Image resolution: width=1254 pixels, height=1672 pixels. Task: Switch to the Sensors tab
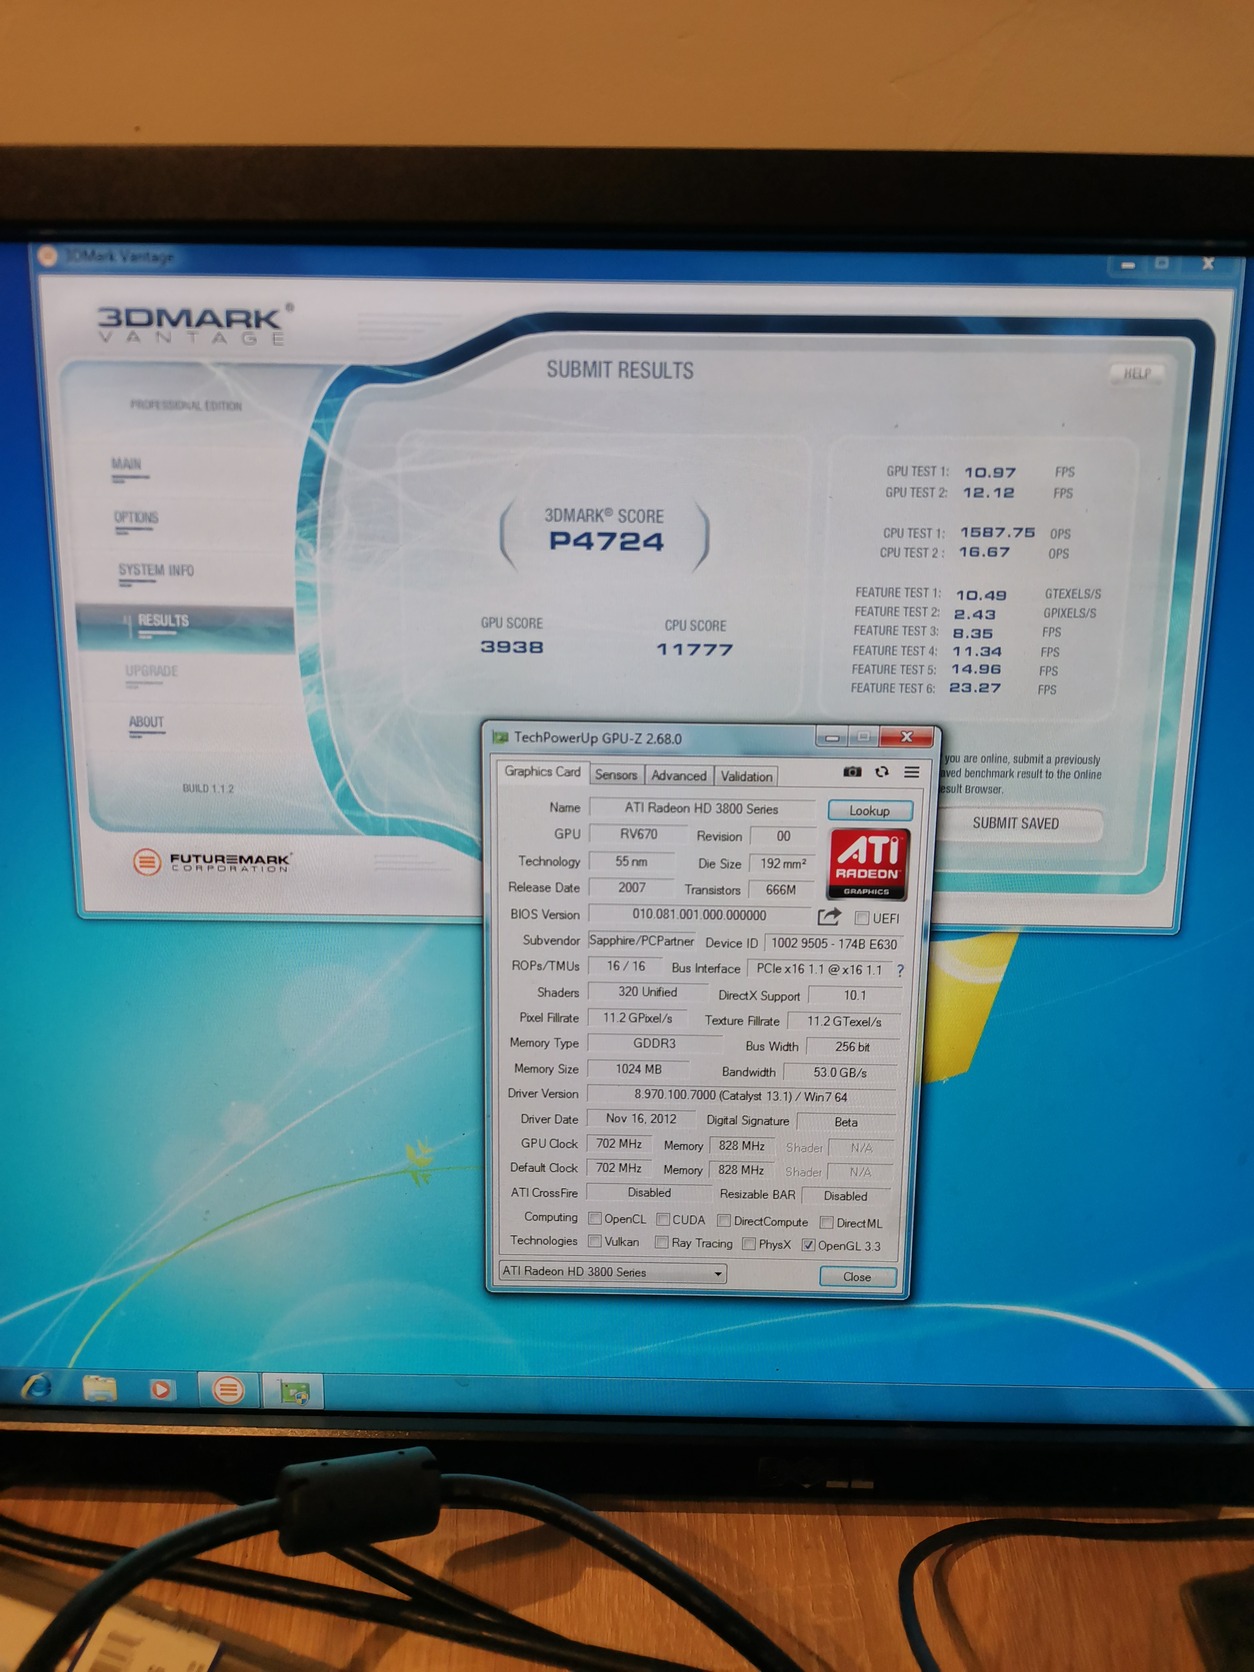[x=616, y=775]
